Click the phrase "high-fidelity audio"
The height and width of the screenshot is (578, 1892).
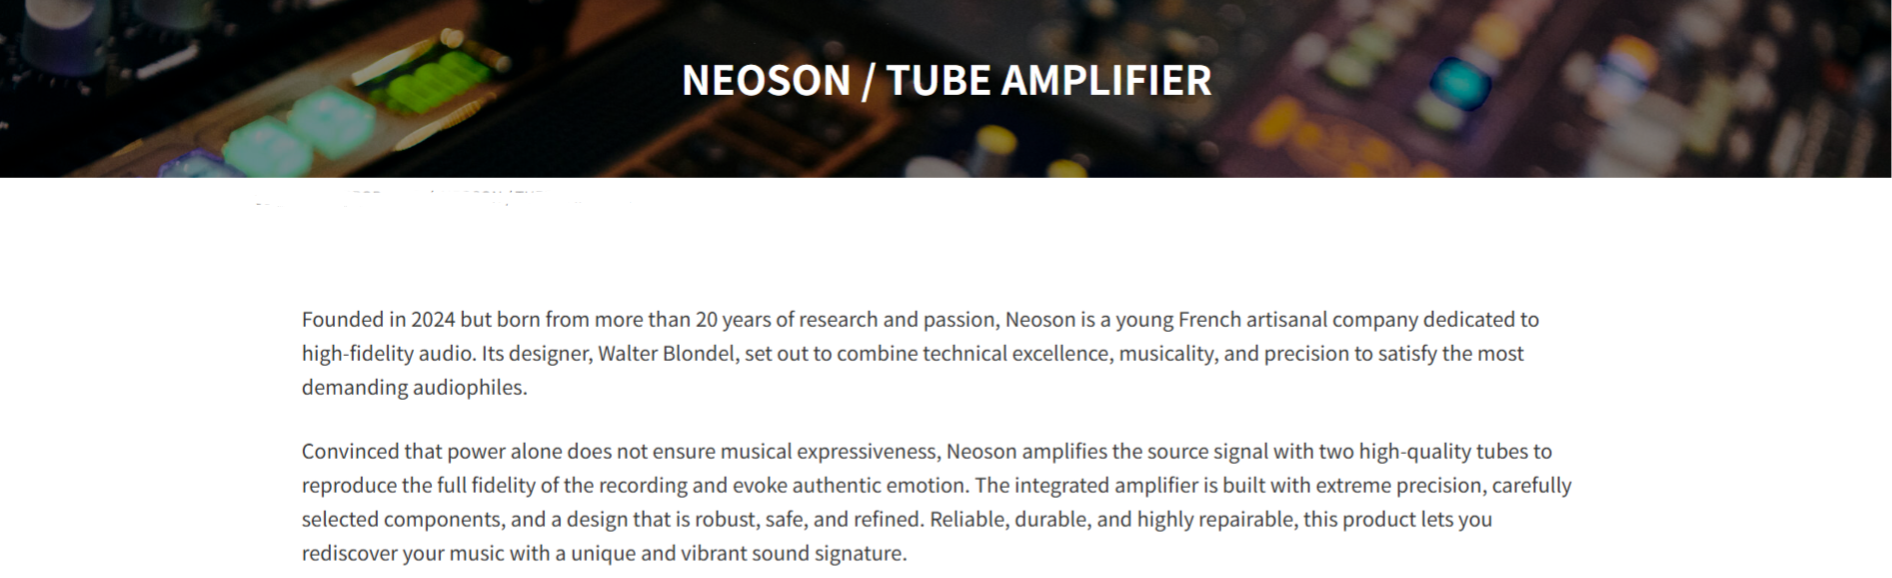point(388,354)
